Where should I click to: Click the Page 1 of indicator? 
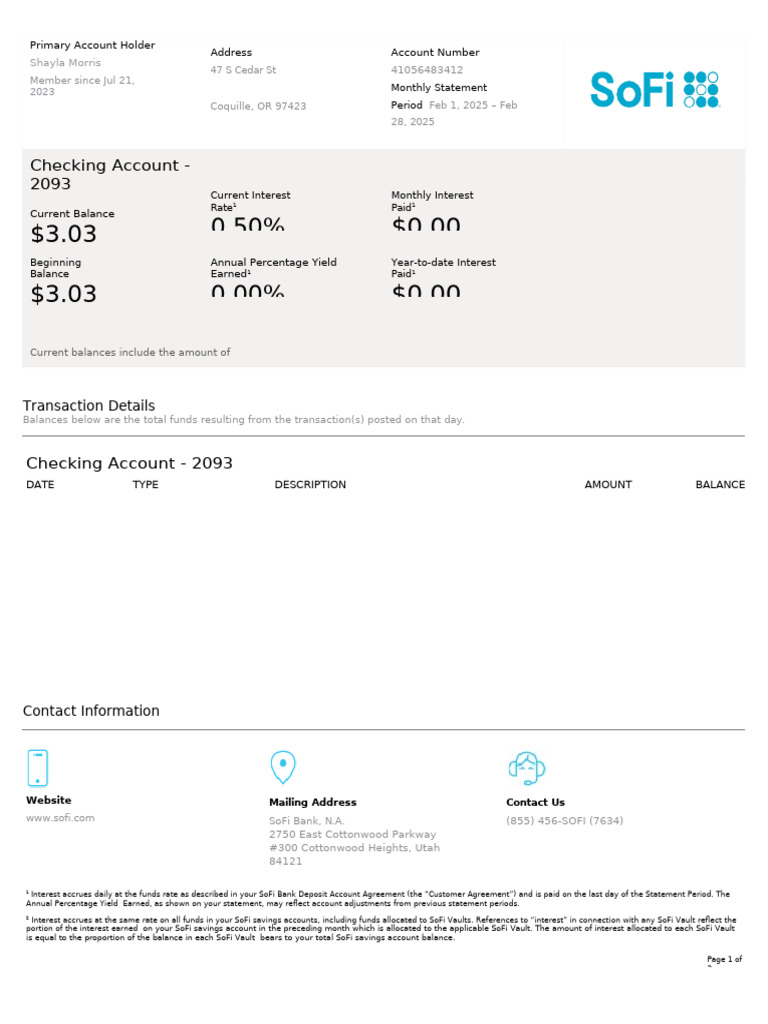pos(724,960)
